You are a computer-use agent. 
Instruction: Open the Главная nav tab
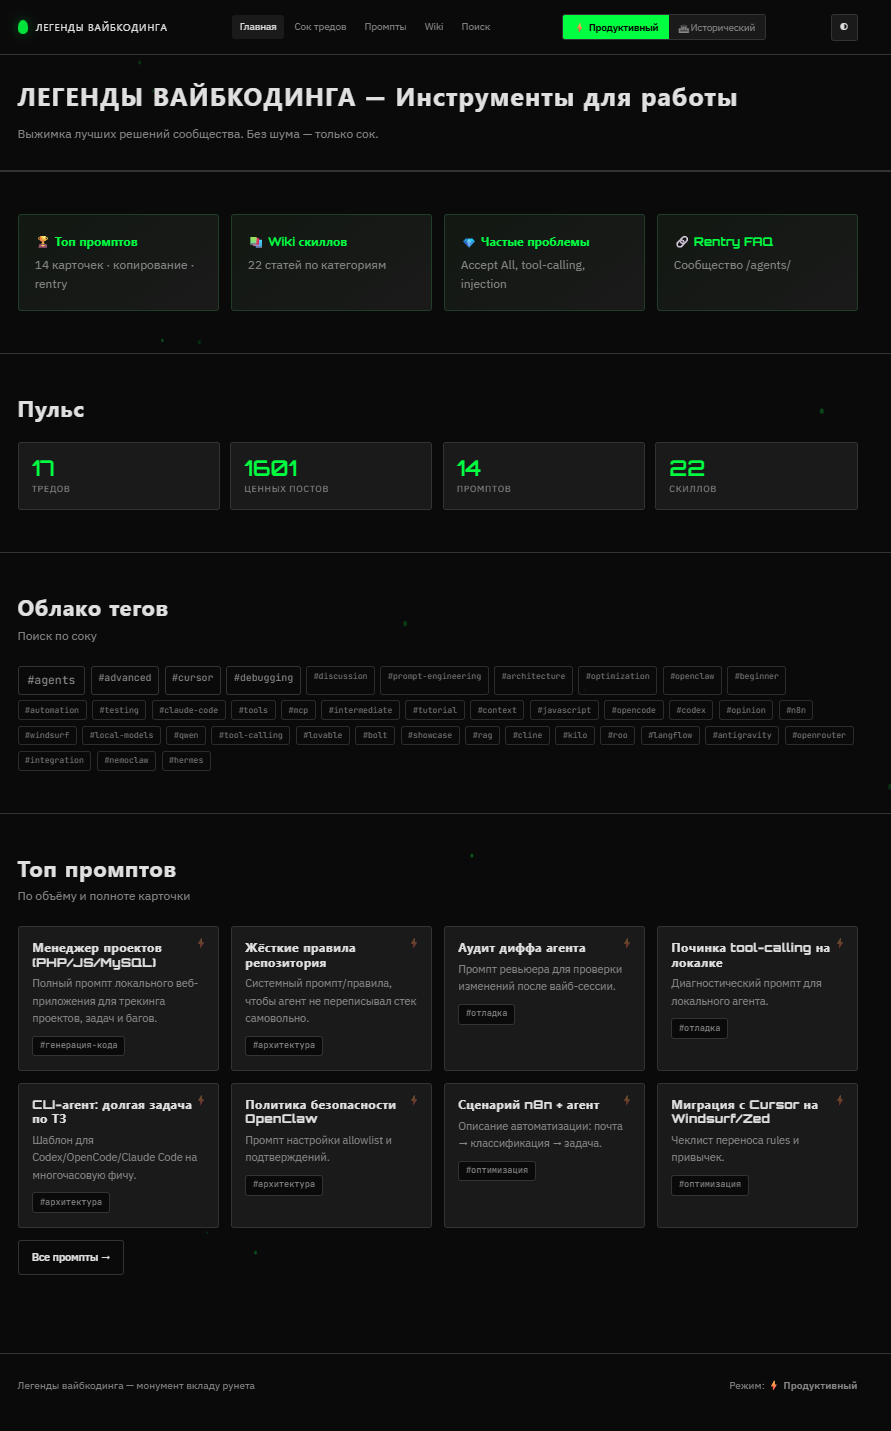point(258,27)
